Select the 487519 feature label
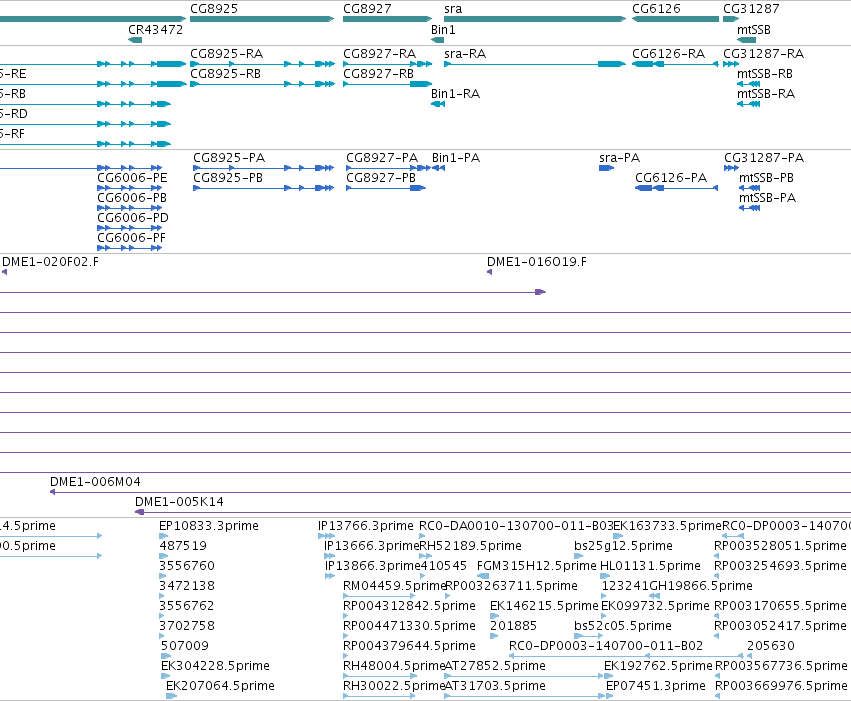This screenshot has width=851, height=701. [x=183, y=546]
